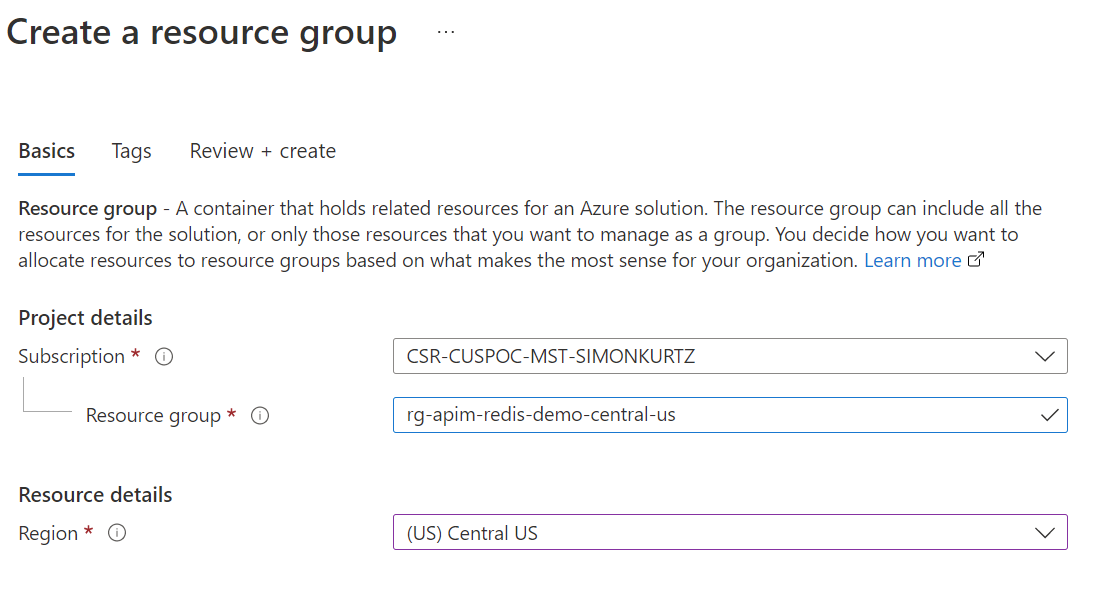Click the Create a resource group title

coord(202,33)
